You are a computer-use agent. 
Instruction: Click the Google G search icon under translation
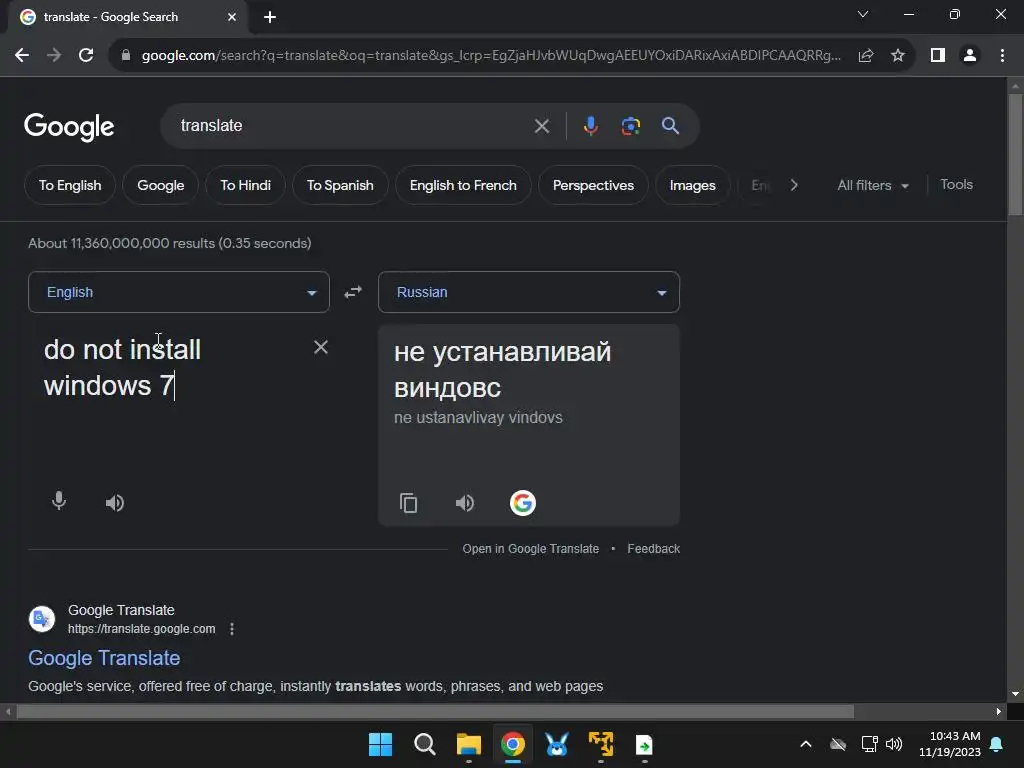coord(522,503)
